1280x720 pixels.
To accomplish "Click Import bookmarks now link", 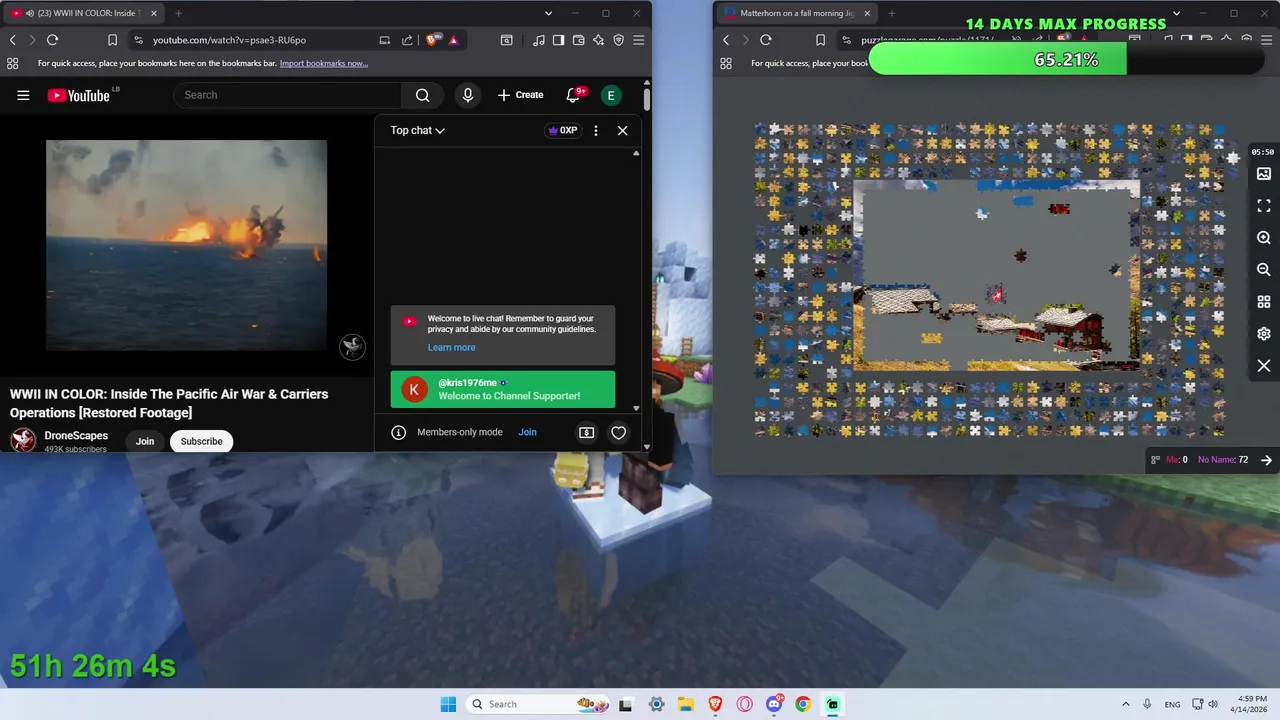I will [x=324, y=63].
